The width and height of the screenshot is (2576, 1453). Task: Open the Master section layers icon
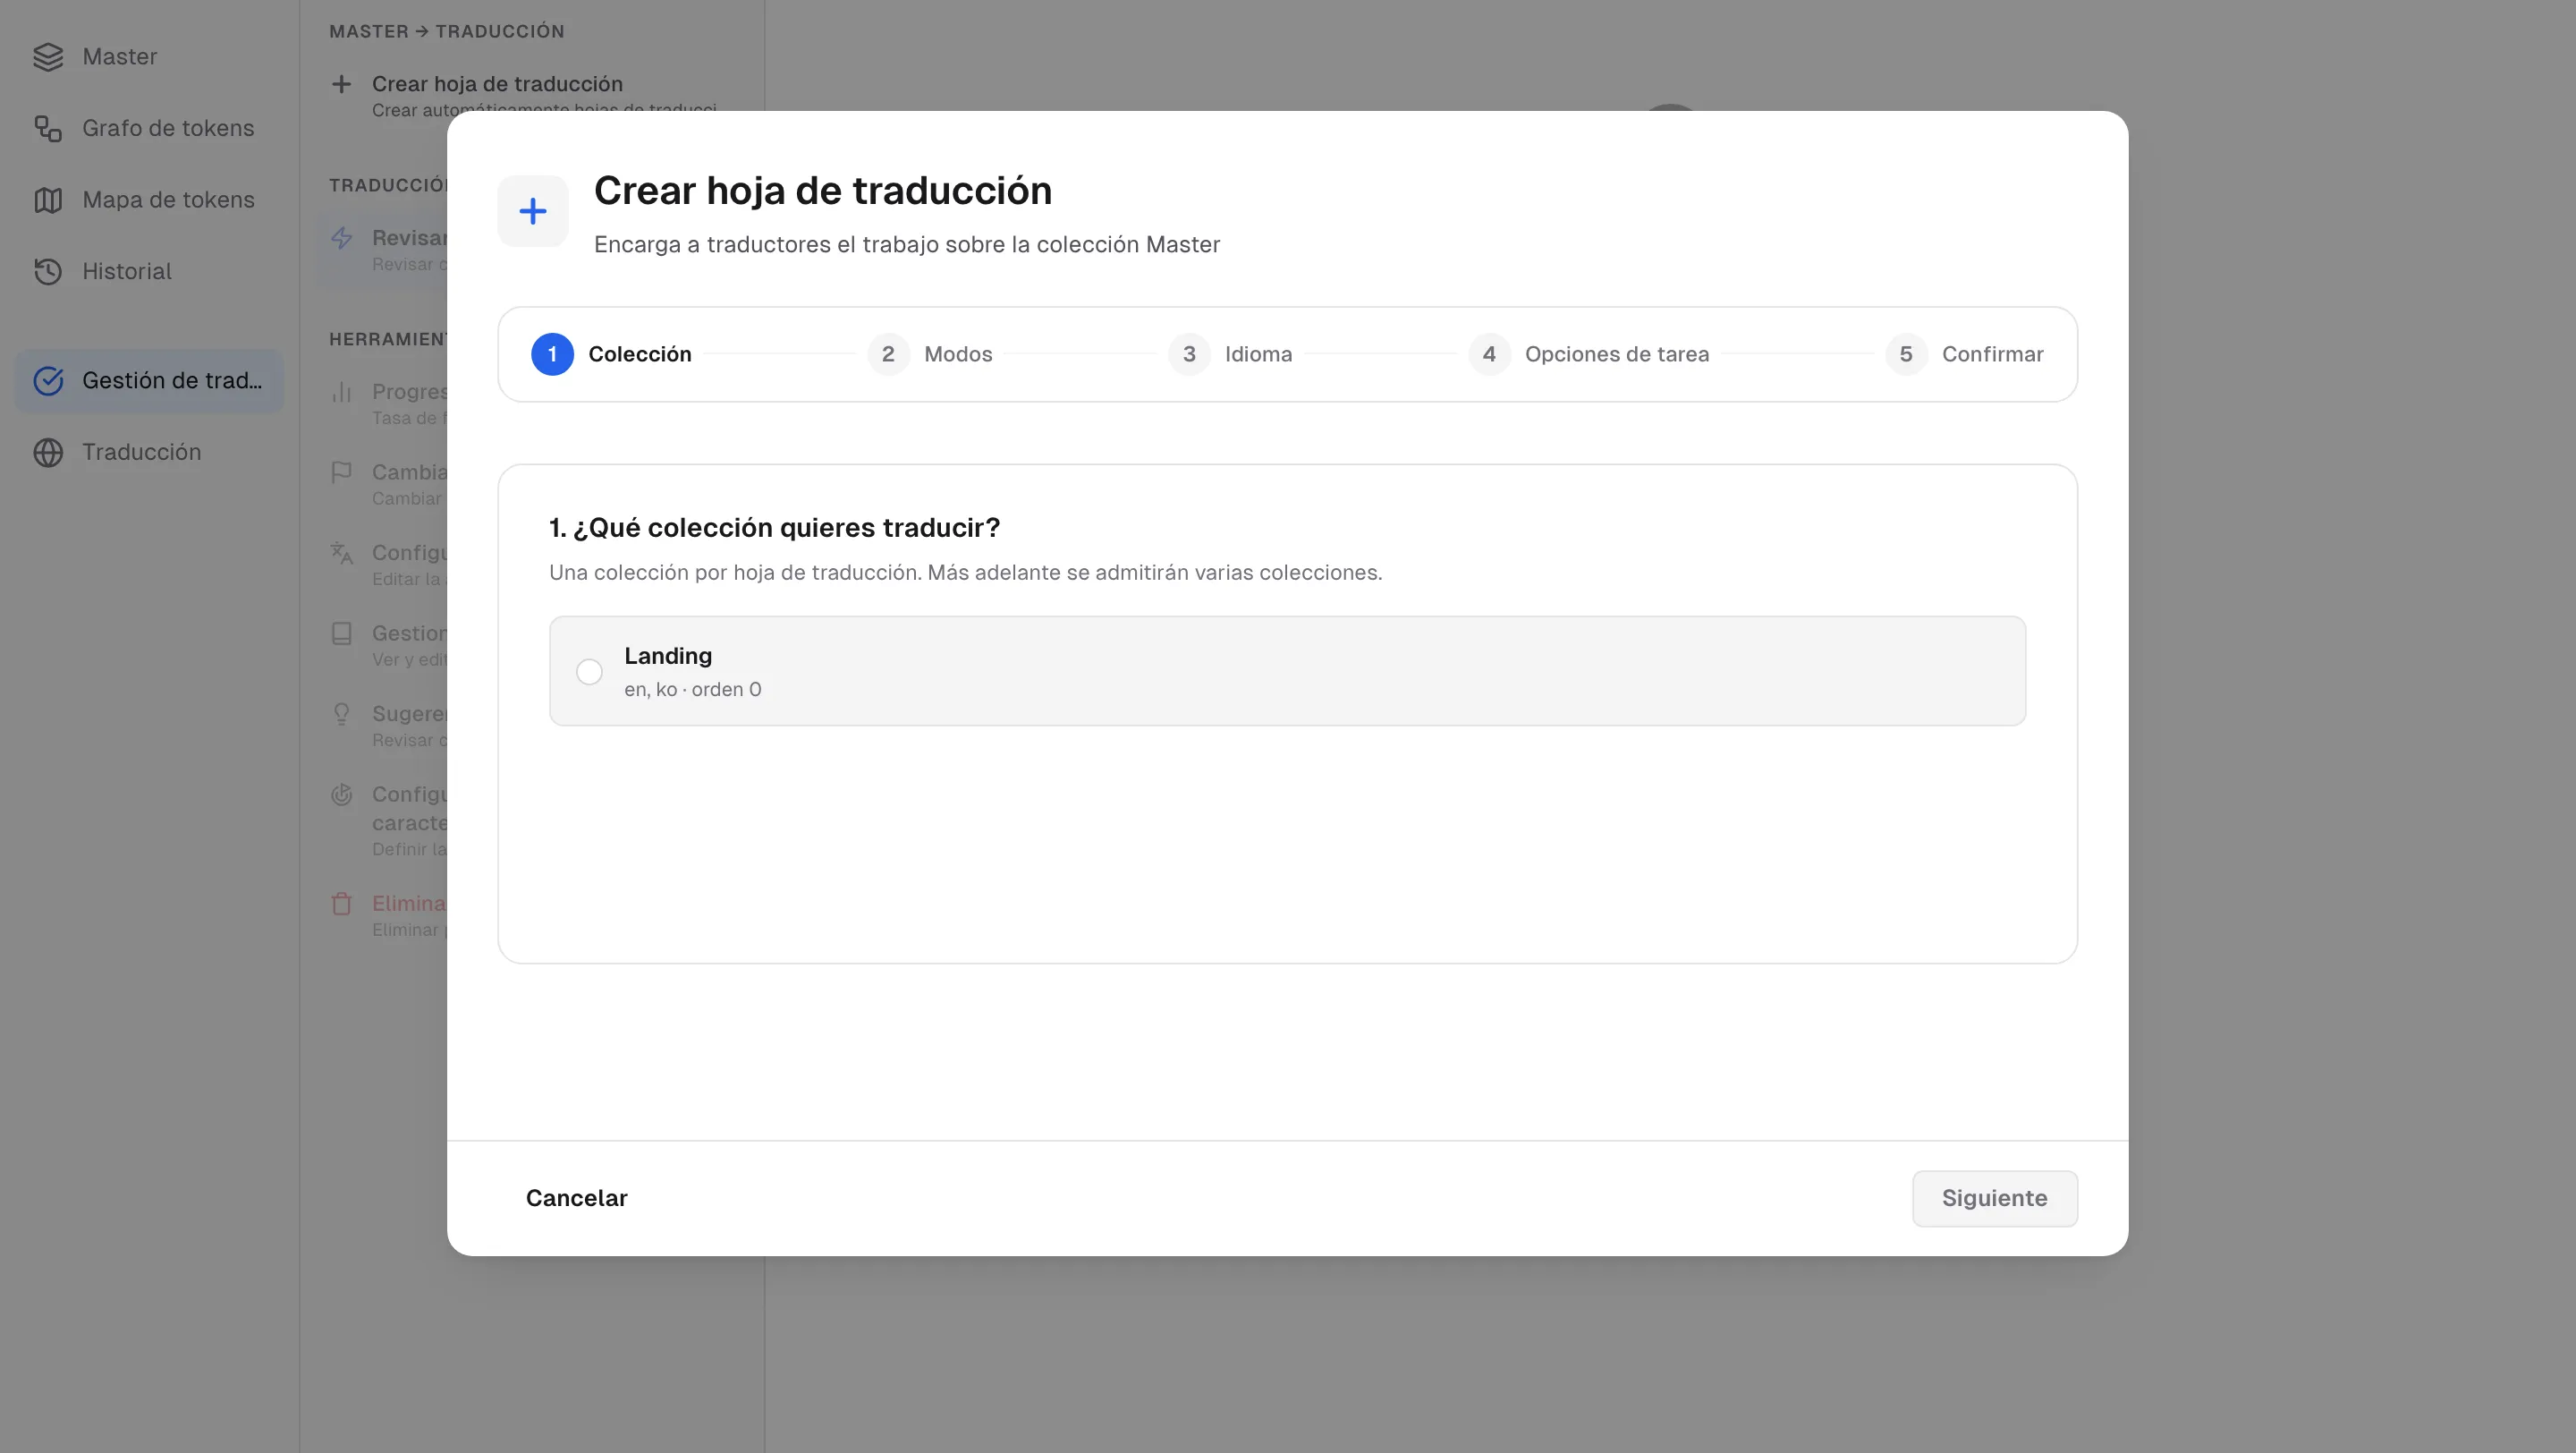tap(48, 57)
